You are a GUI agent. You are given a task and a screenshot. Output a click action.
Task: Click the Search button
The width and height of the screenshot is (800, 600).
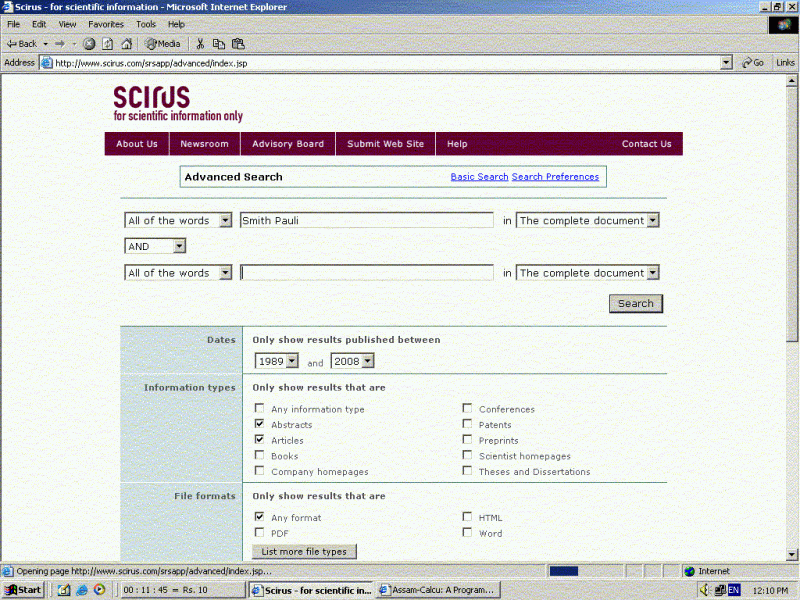tap(636, 304)
